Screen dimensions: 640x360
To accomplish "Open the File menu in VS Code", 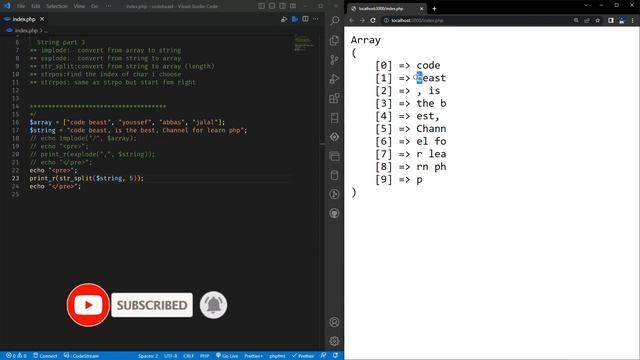I will 21,7.
